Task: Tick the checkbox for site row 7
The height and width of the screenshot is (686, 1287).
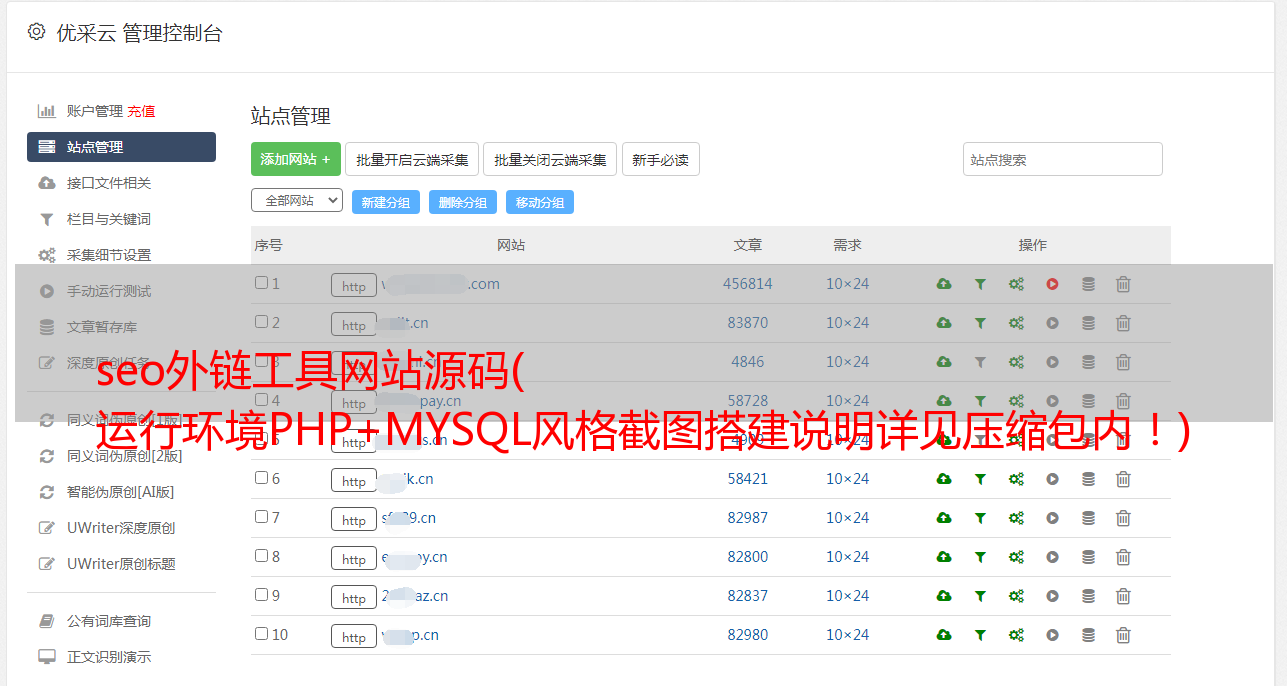Action: [261, 517]
